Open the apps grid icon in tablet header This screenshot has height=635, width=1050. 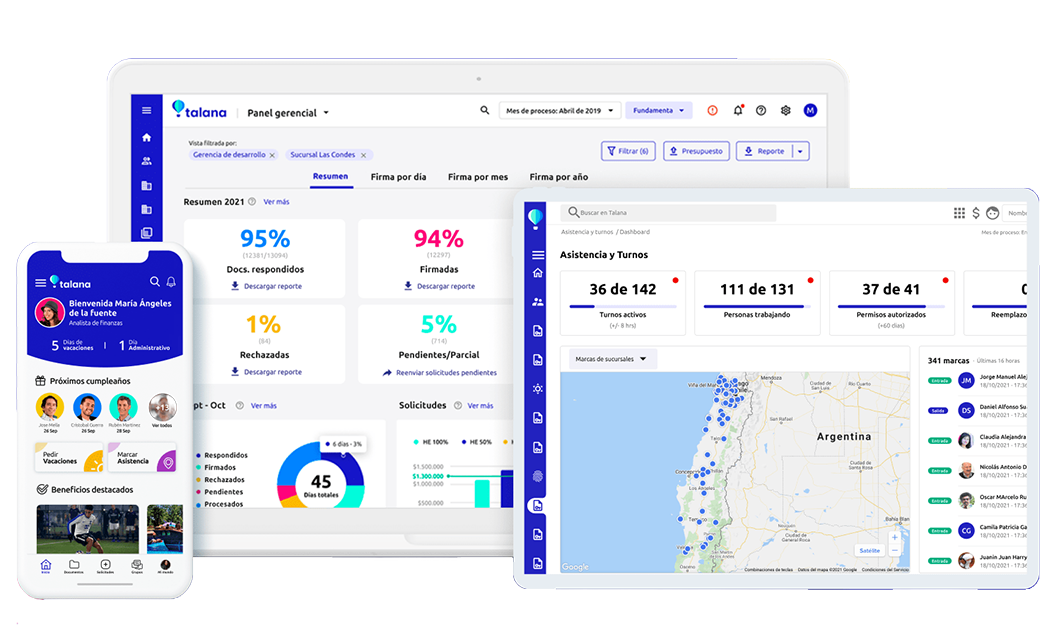click(x=959, y=213)
